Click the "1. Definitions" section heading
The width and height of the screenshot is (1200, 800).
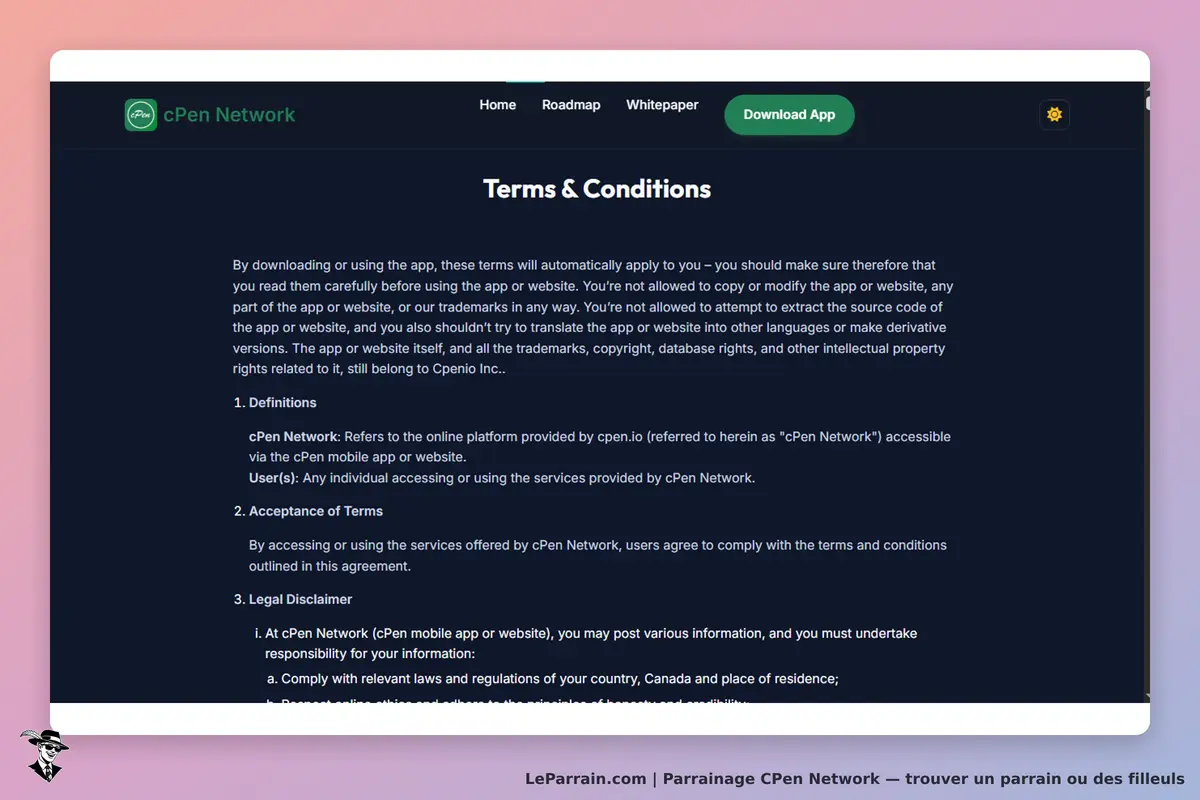pyautogui.click(x=275, y=403)
